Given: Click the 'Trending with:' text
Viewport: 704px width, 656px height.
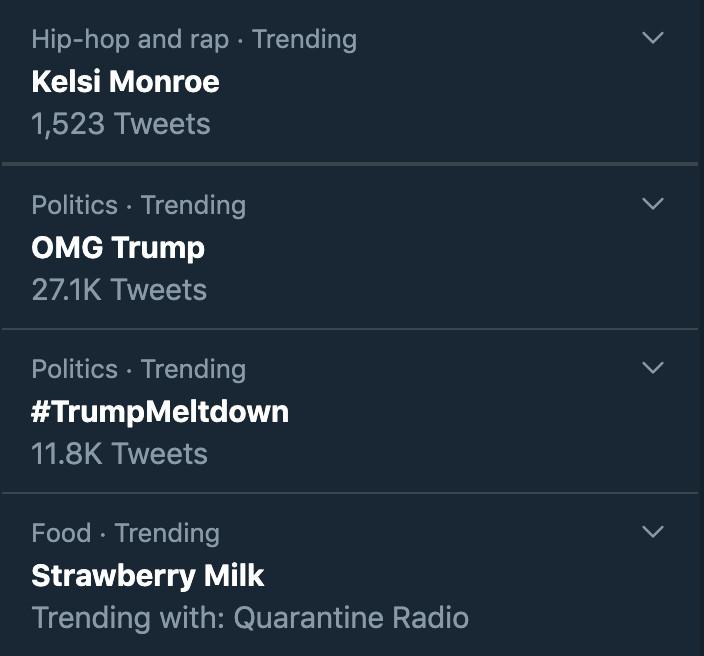Looking at the screenshot, I should click(x=128, y=618).
